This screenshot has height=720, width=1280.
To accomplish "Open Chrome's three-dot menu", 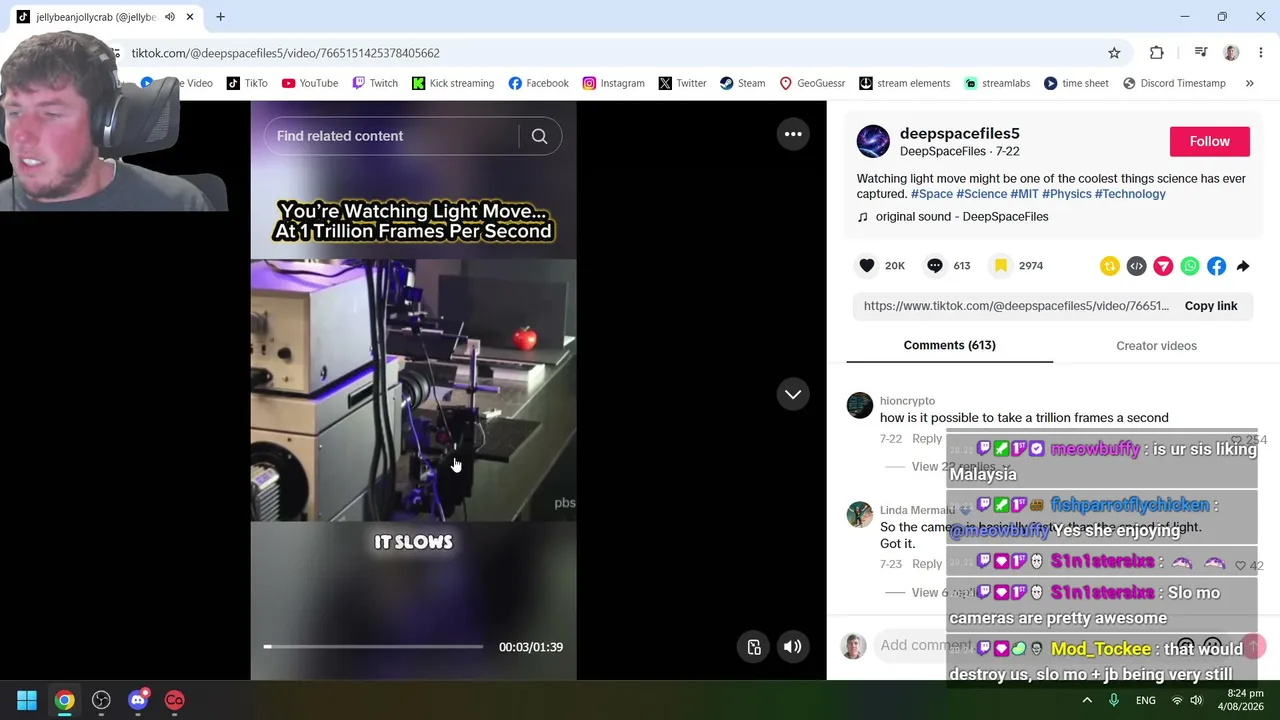I will point(1261,53).
